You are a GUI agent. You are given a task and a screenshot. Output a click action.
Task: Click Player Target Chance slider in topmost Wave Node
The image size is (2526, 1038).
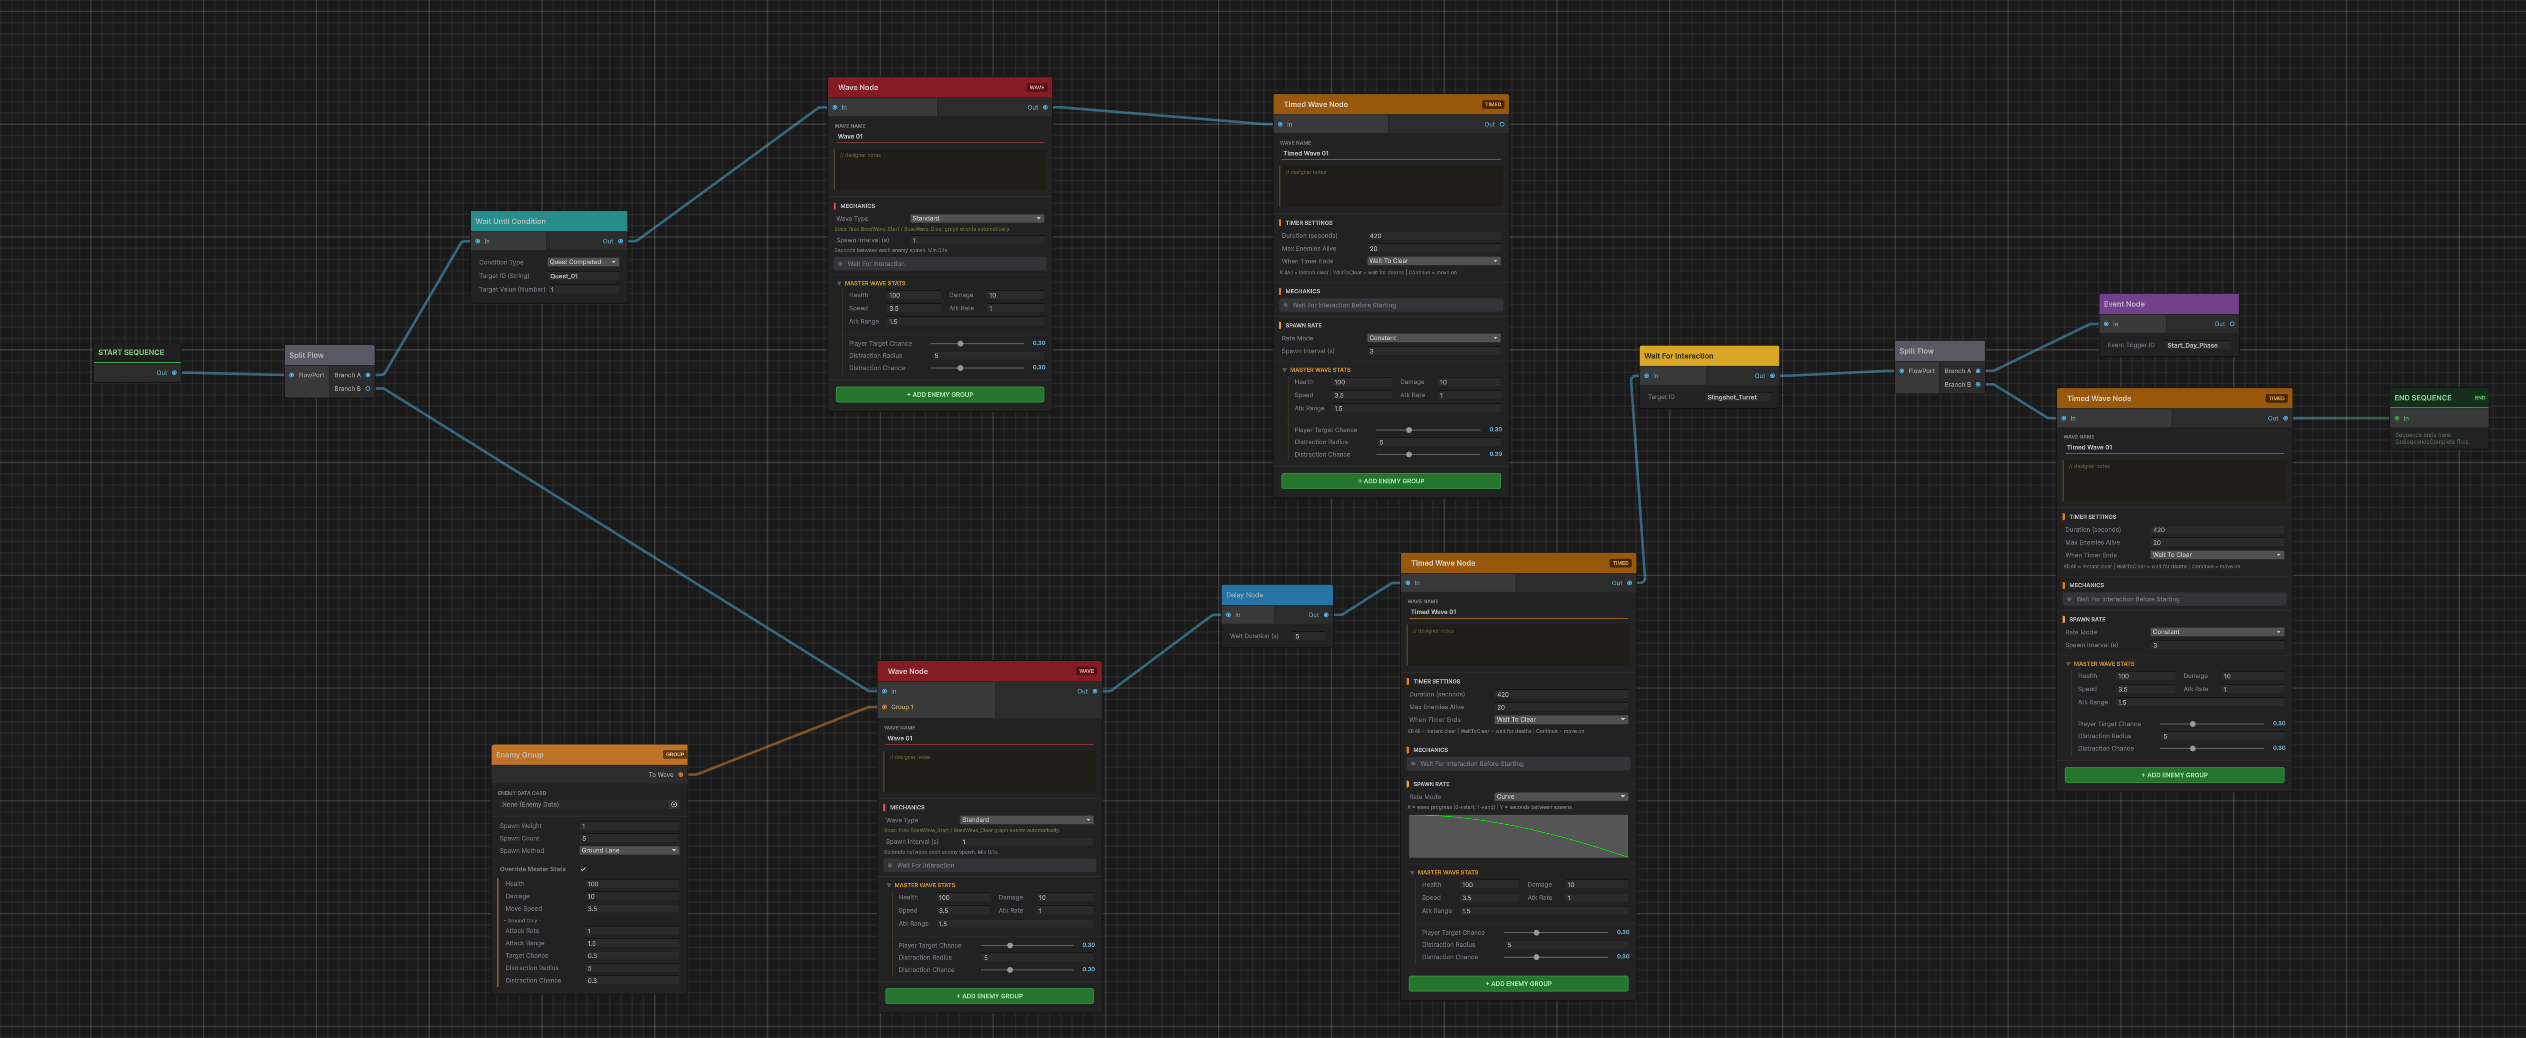click(x=977, y=343)
